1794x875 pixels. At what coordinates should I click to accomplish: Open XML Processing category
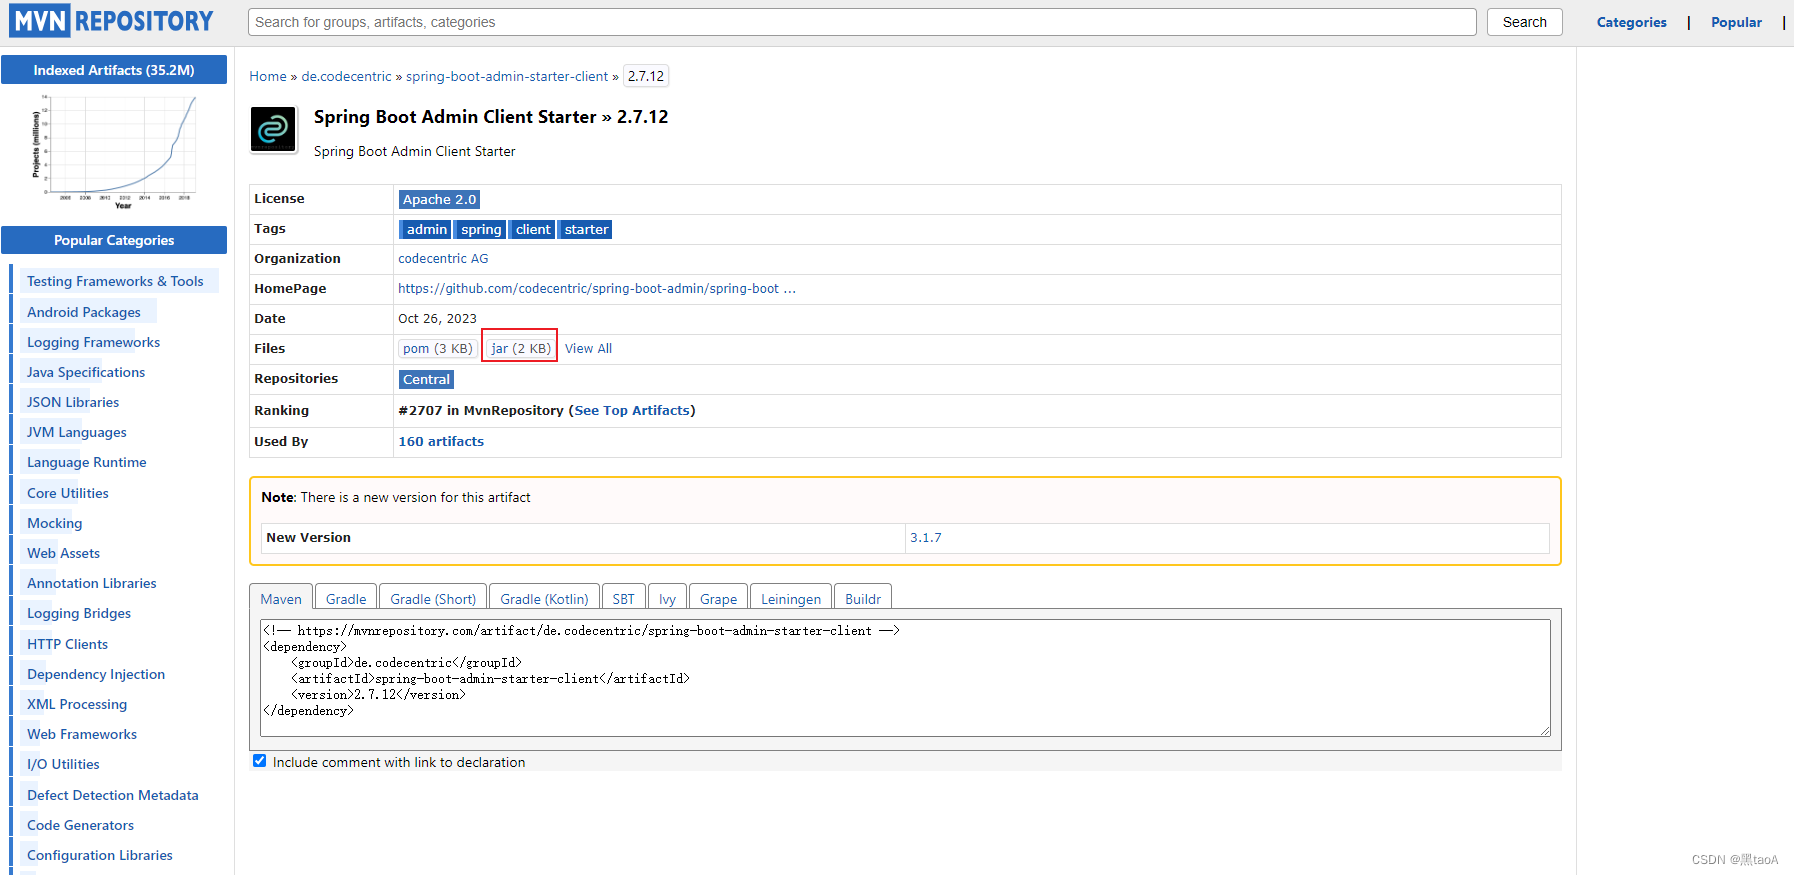[77, 704]
